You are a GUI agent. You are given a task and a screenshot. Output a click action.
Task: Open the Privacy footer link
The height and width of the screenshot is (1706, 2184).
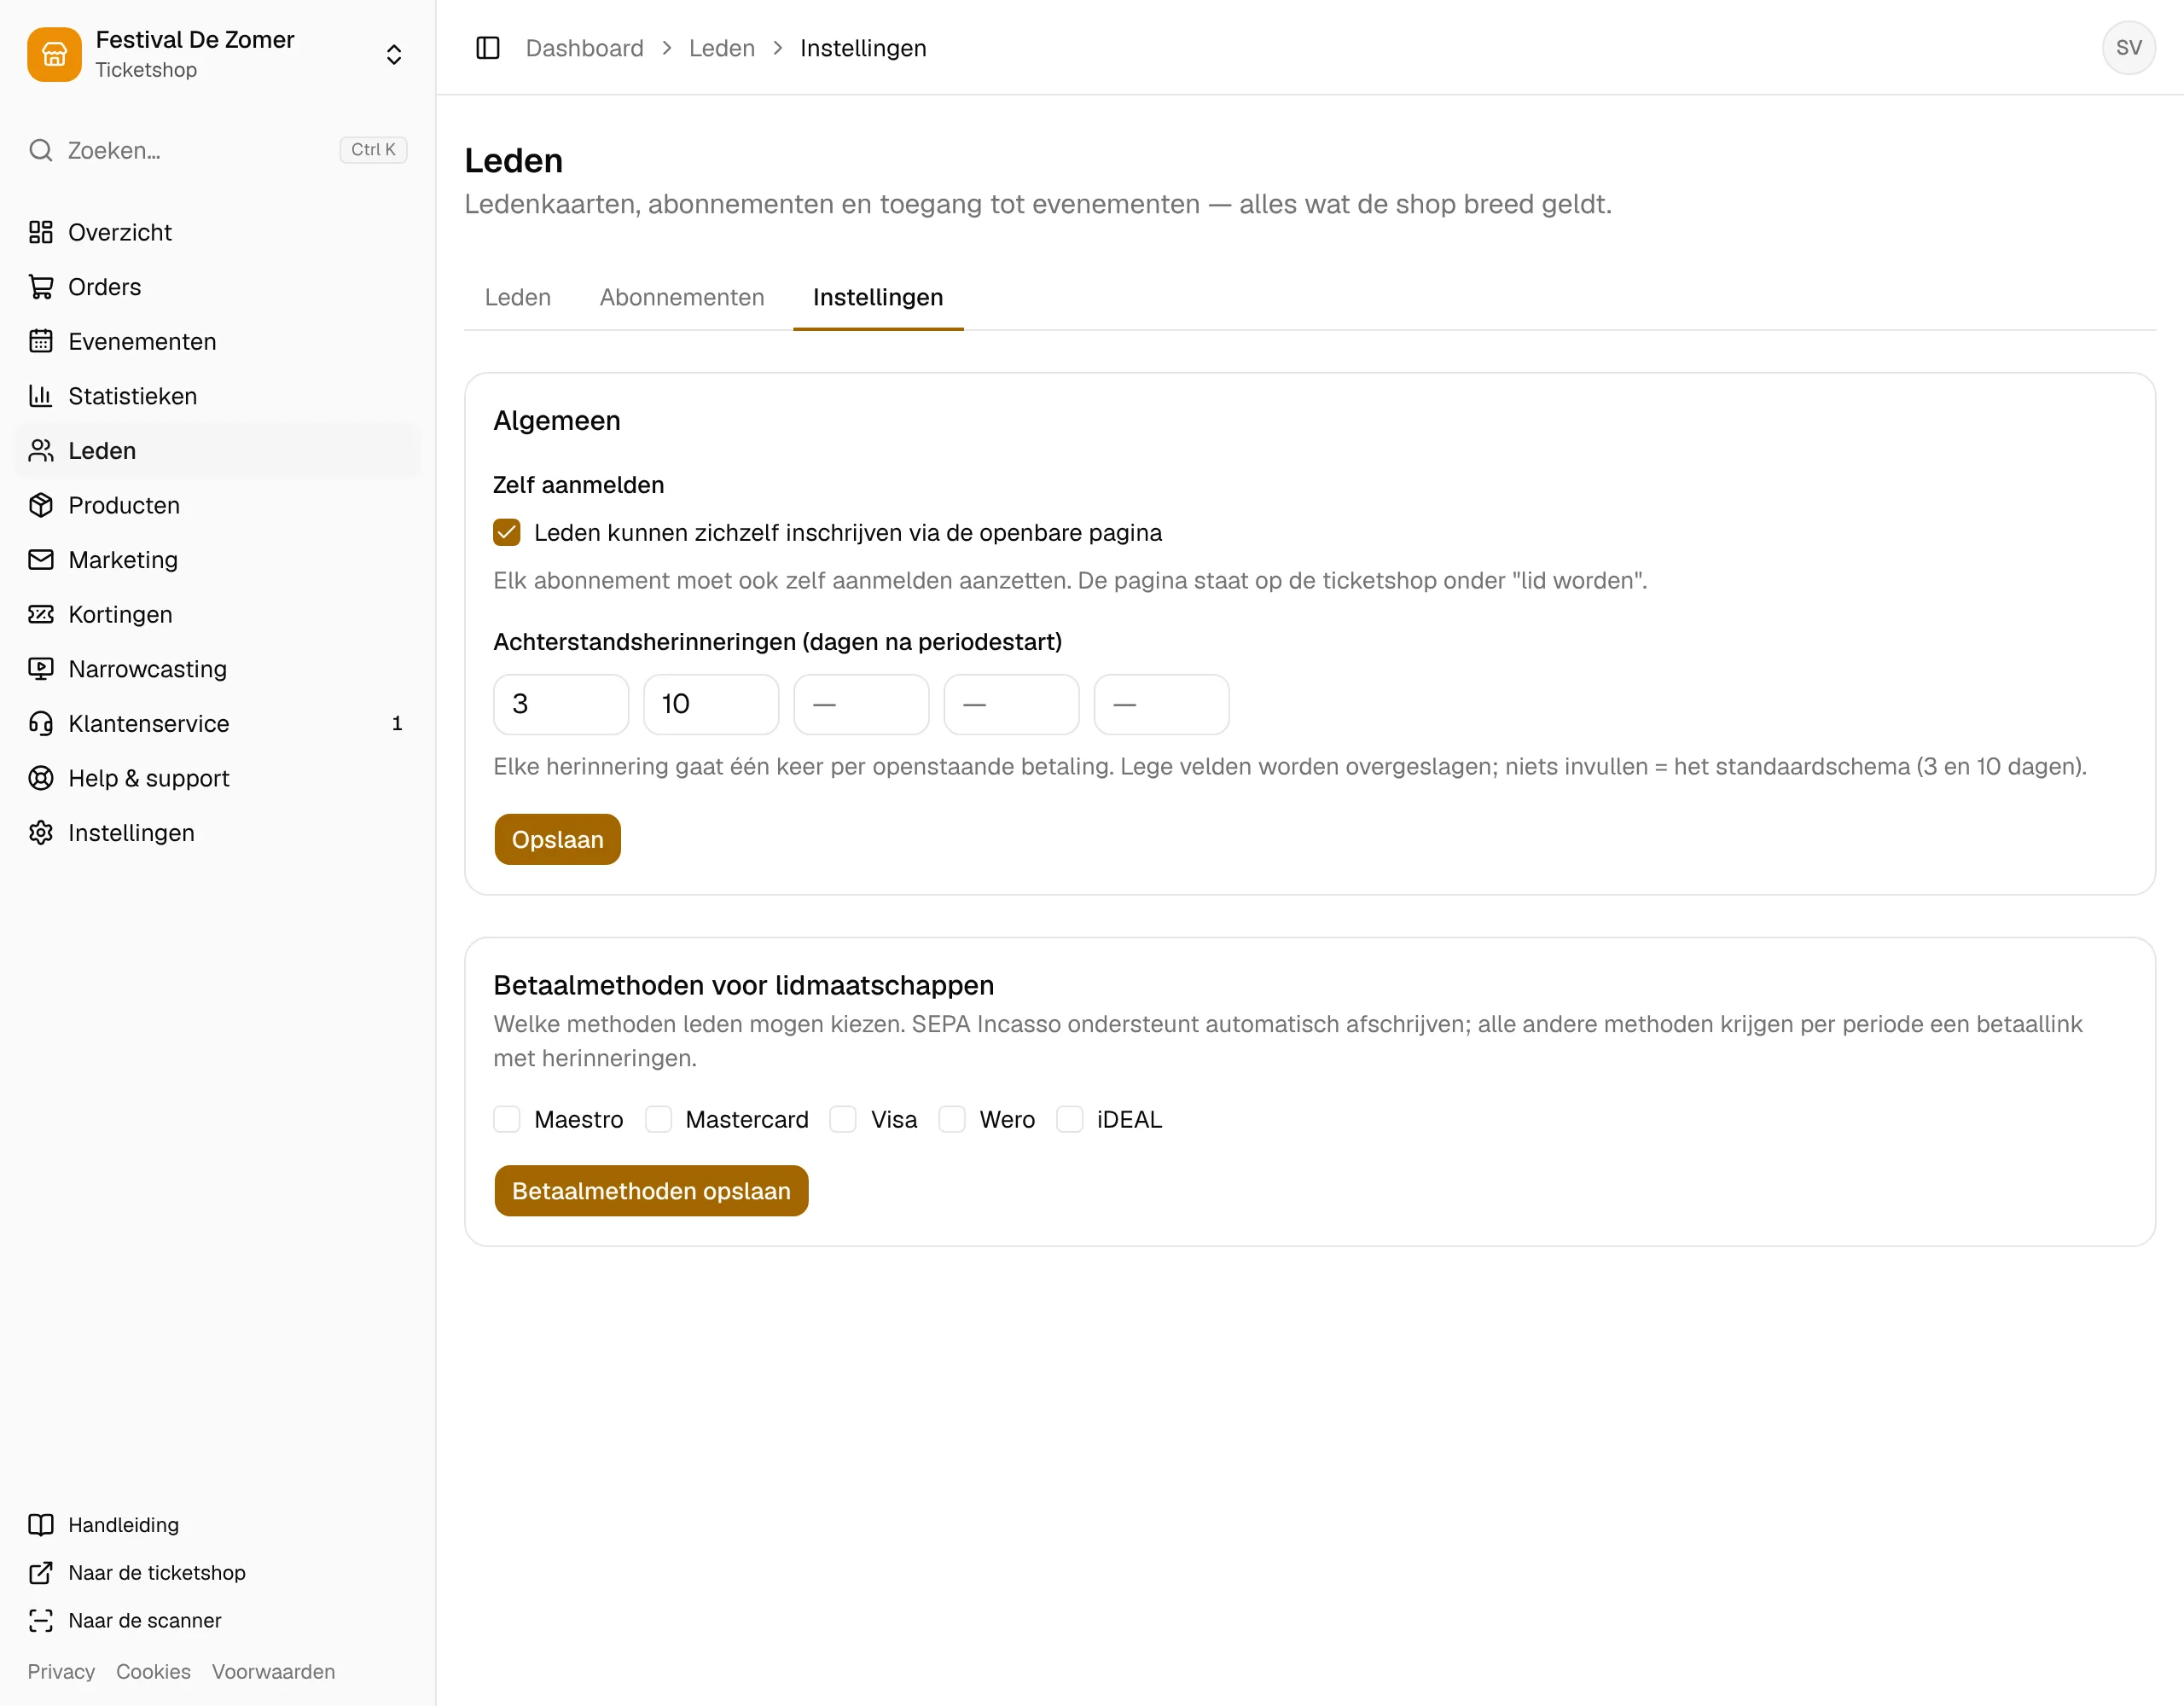point(61,1672)
